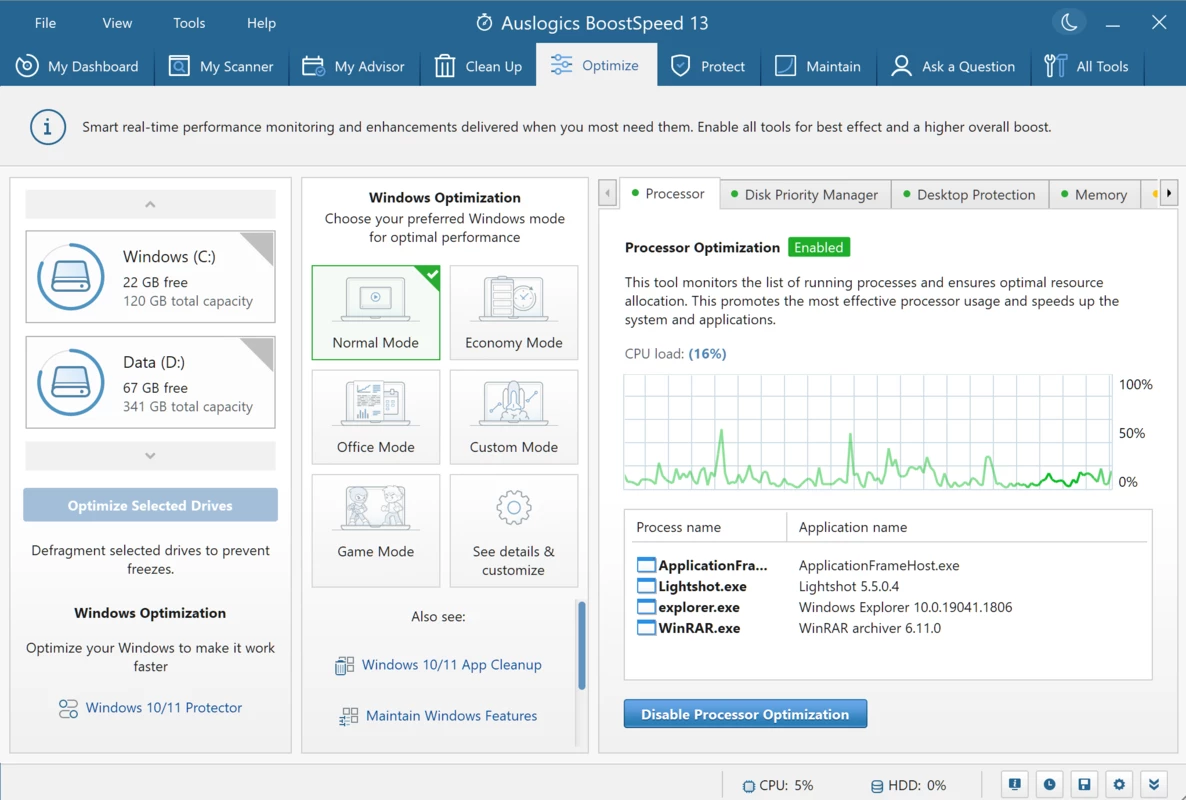Click Disable Processor Optimization button

coord(745,714)
